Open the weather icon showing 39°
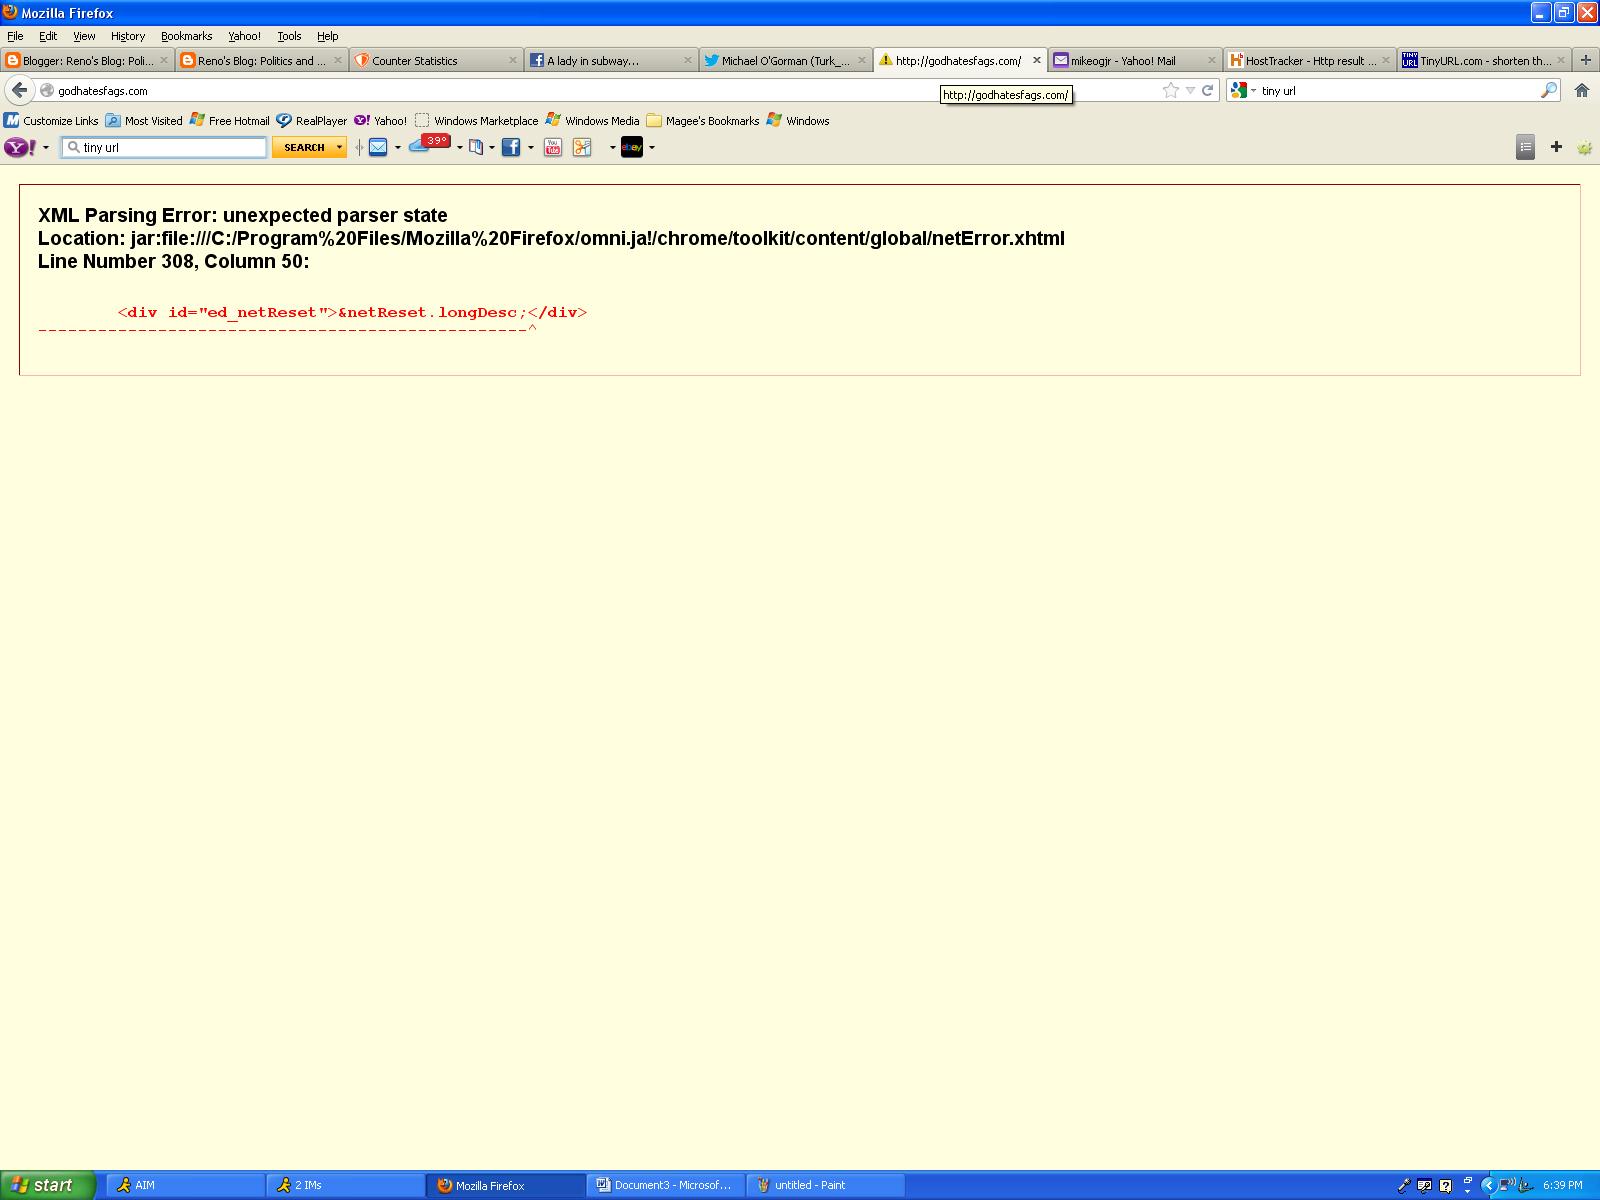This screenshot has height=1200, width=1600. (x=430, y=145)
